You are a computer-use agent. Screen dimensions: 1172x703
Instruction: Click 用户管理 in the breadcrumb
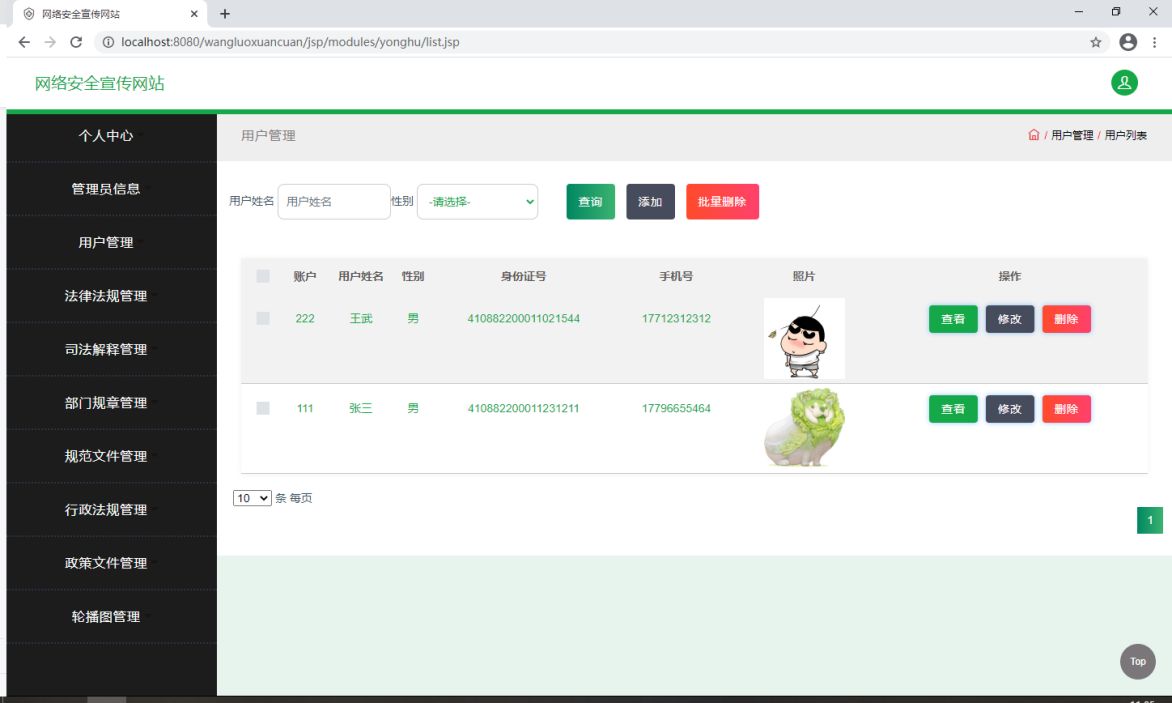coord(1072,135)
